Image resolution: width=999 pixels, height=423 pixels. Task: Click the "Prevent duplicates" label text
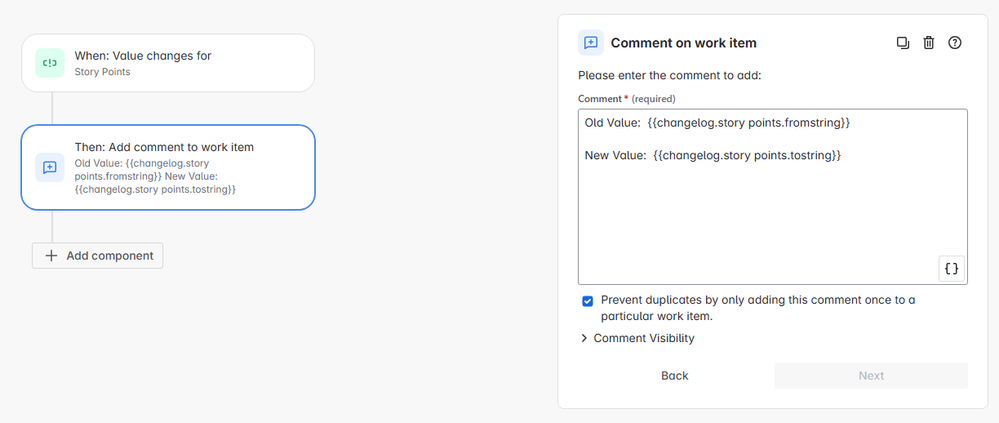tap(757, 308)
